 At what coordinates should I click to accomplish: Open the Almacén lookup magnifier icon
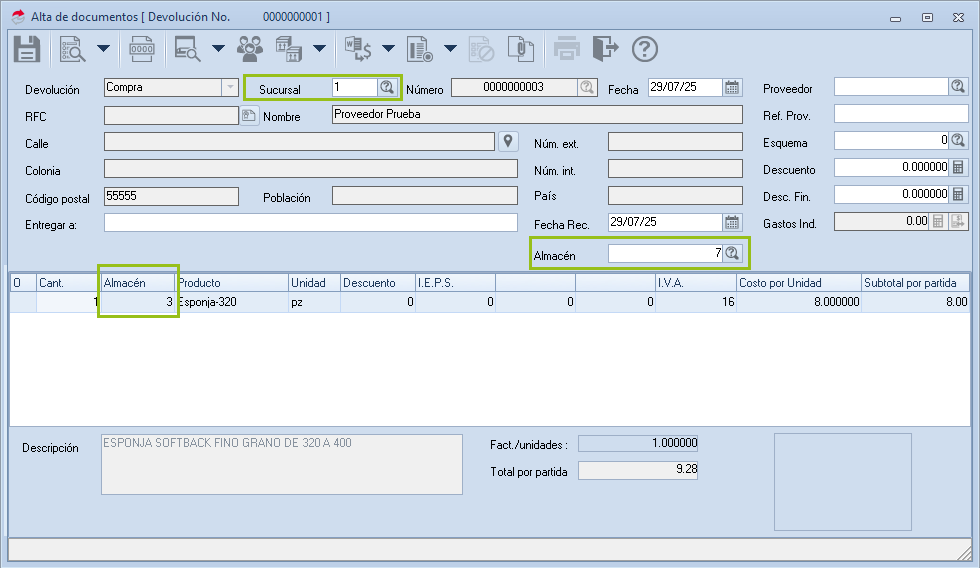click(732, 254)
